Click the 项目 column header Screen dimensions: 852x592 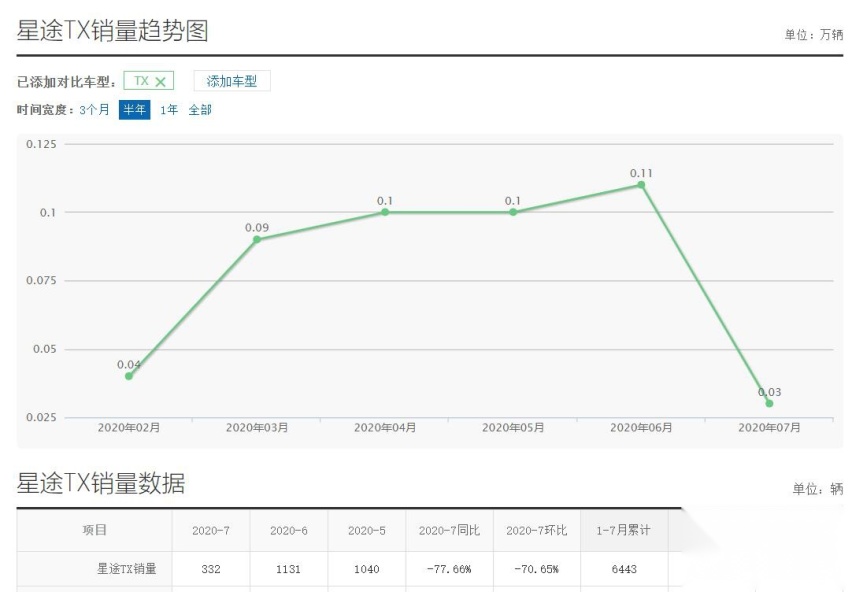click(x=95, y=530)
